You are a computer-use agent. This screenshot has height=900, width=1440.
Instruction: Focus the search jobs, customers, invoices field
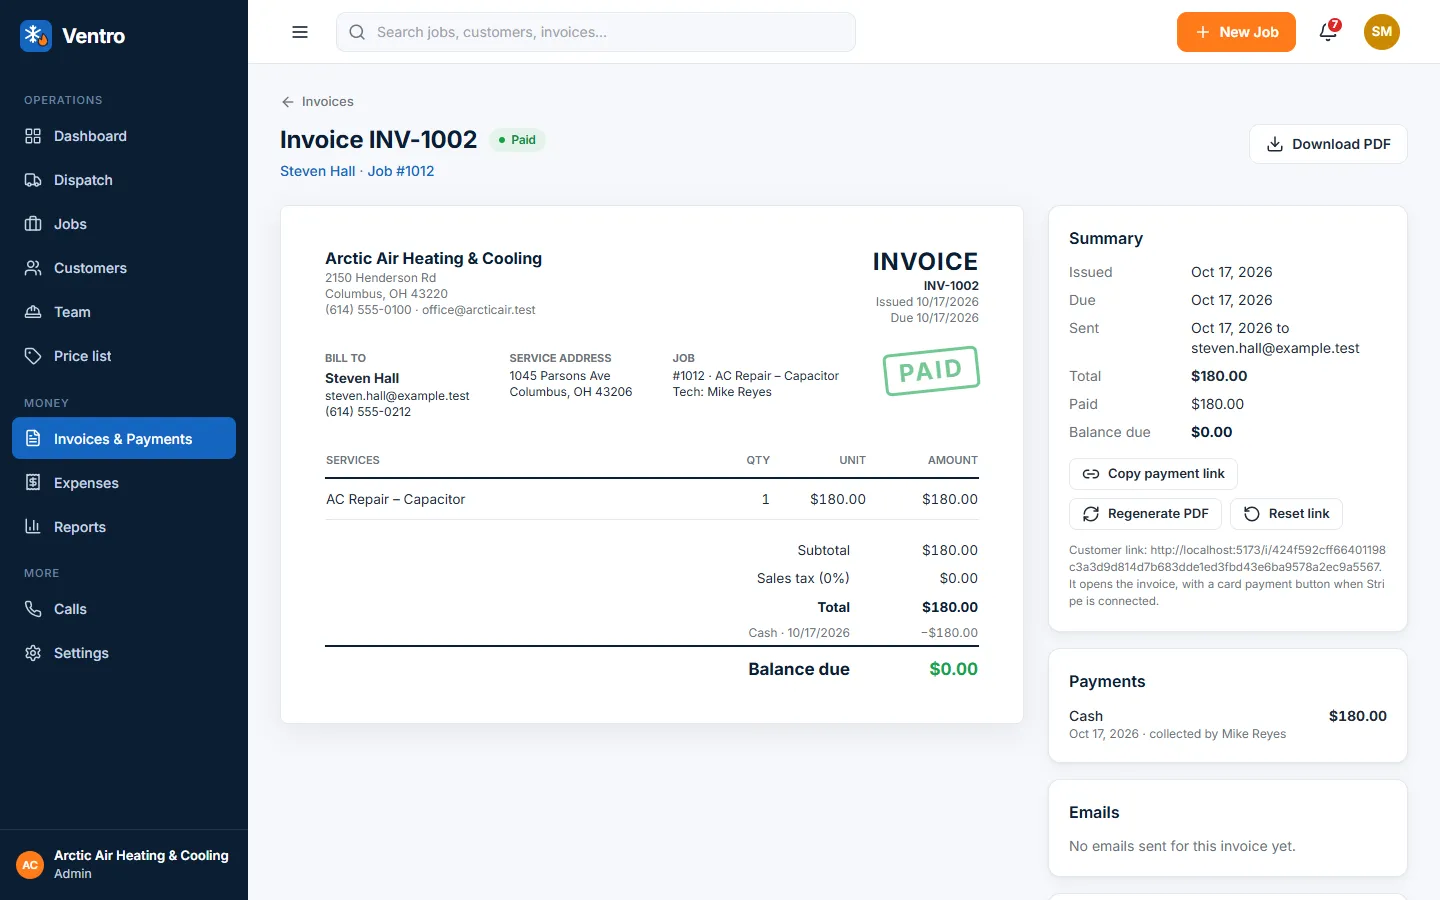coord(596,32)
